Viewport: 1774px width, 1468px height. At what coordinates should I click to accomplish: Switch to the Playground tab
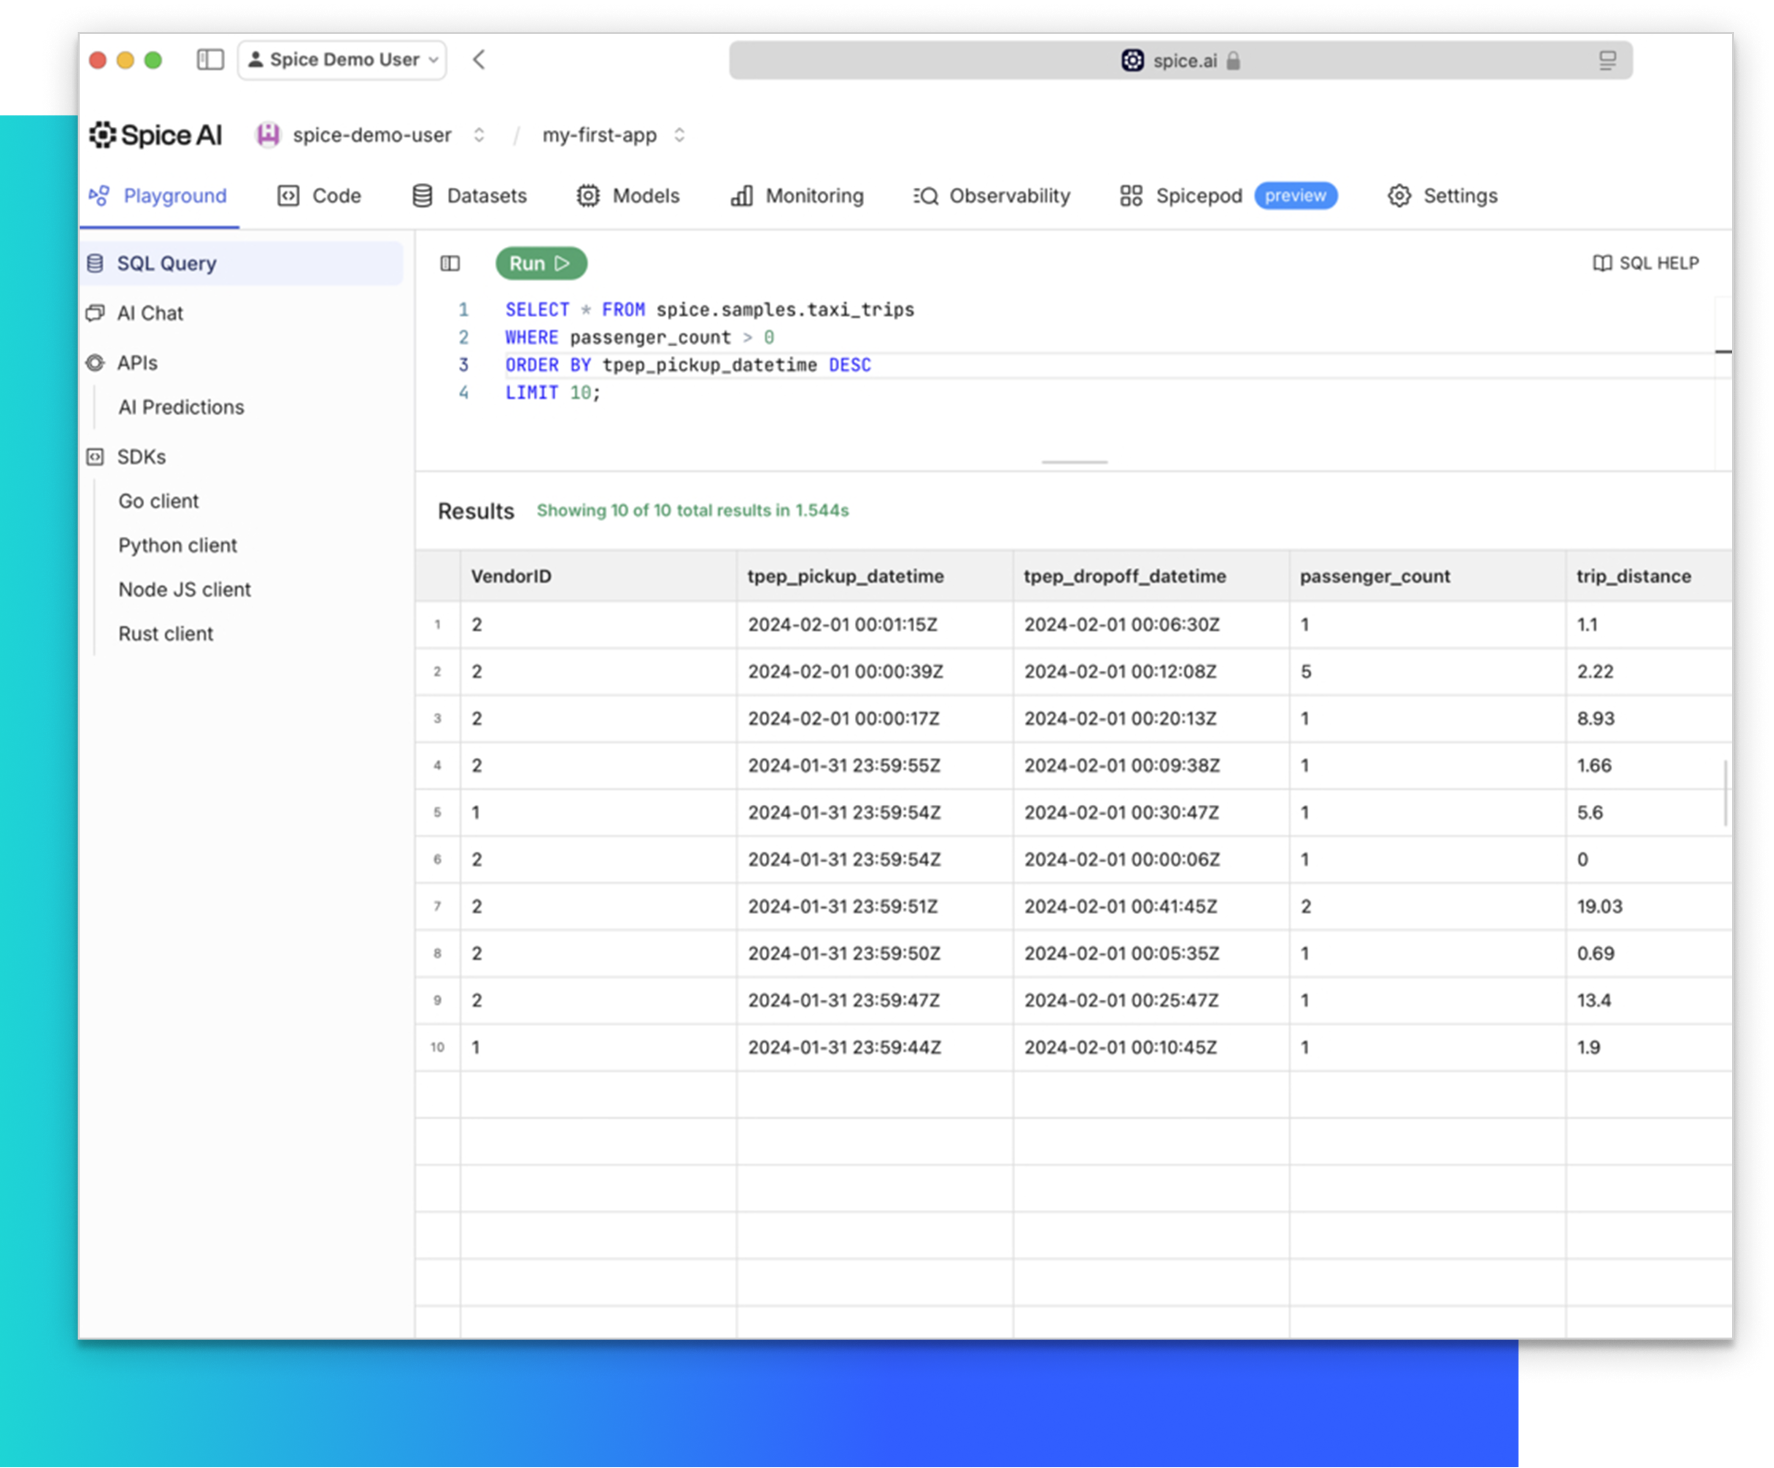point(159,196)
